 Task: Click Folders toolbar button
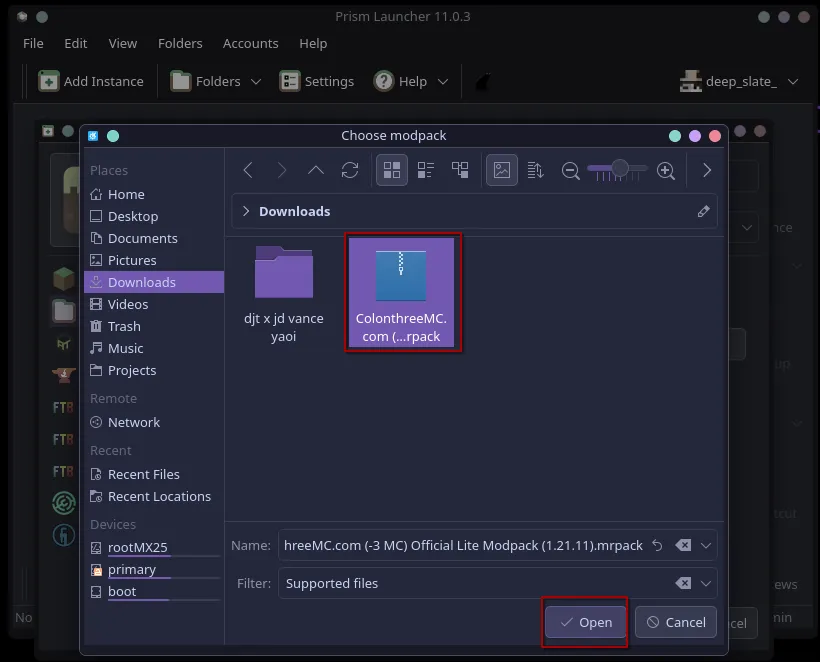[x=206, y=82]
